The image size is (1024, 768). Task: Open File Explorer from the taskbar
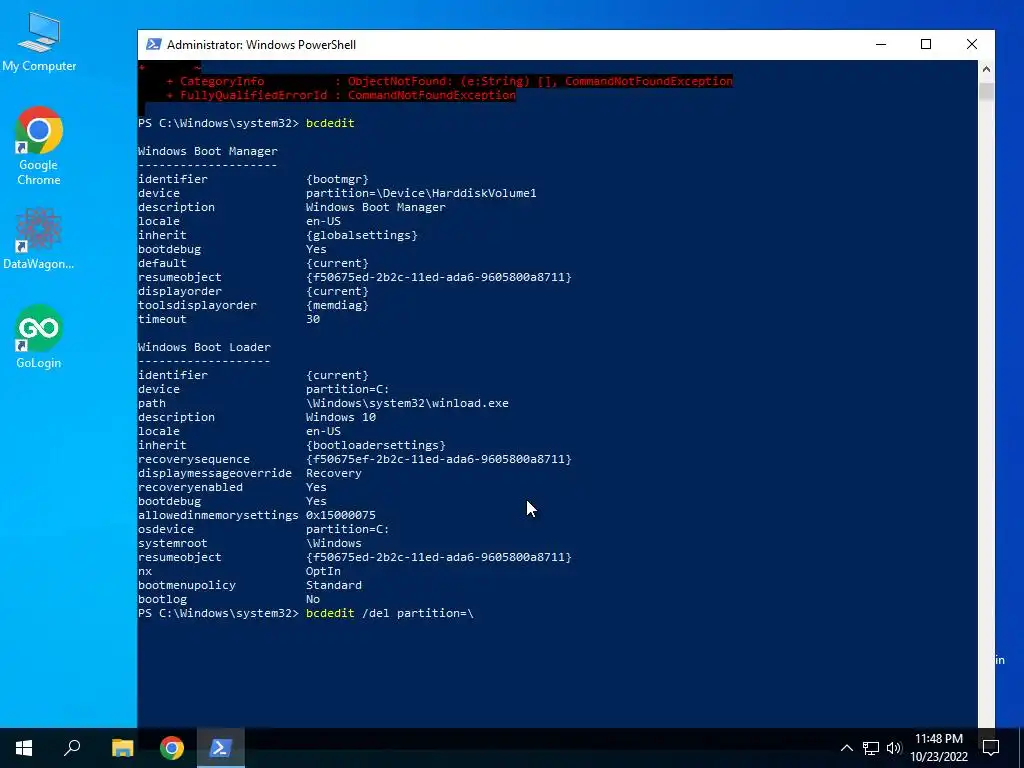(122, 748)
